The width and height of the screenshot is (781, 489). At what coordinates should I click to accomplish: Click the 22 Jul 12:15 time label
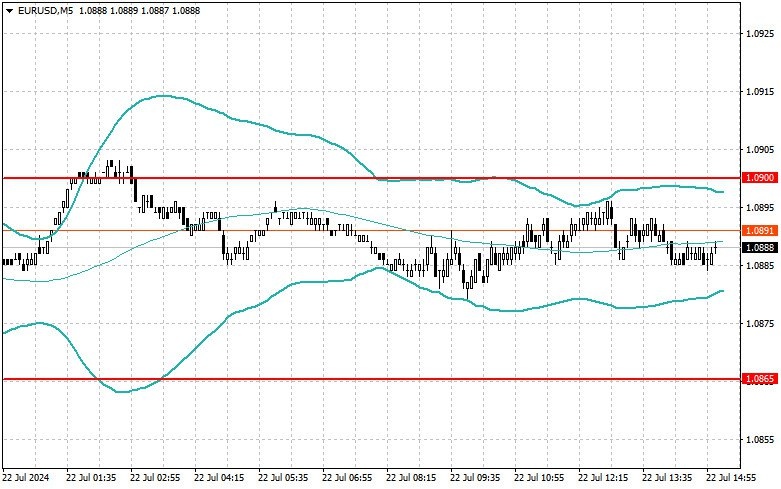pos(603,478)
